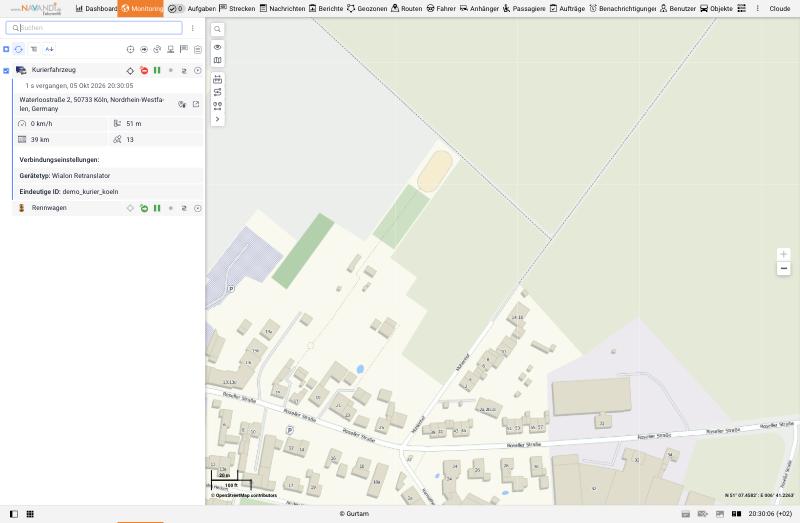Send command icon for Kurierfahrzeug
The image size is (800, 523).
click(184, 71)
